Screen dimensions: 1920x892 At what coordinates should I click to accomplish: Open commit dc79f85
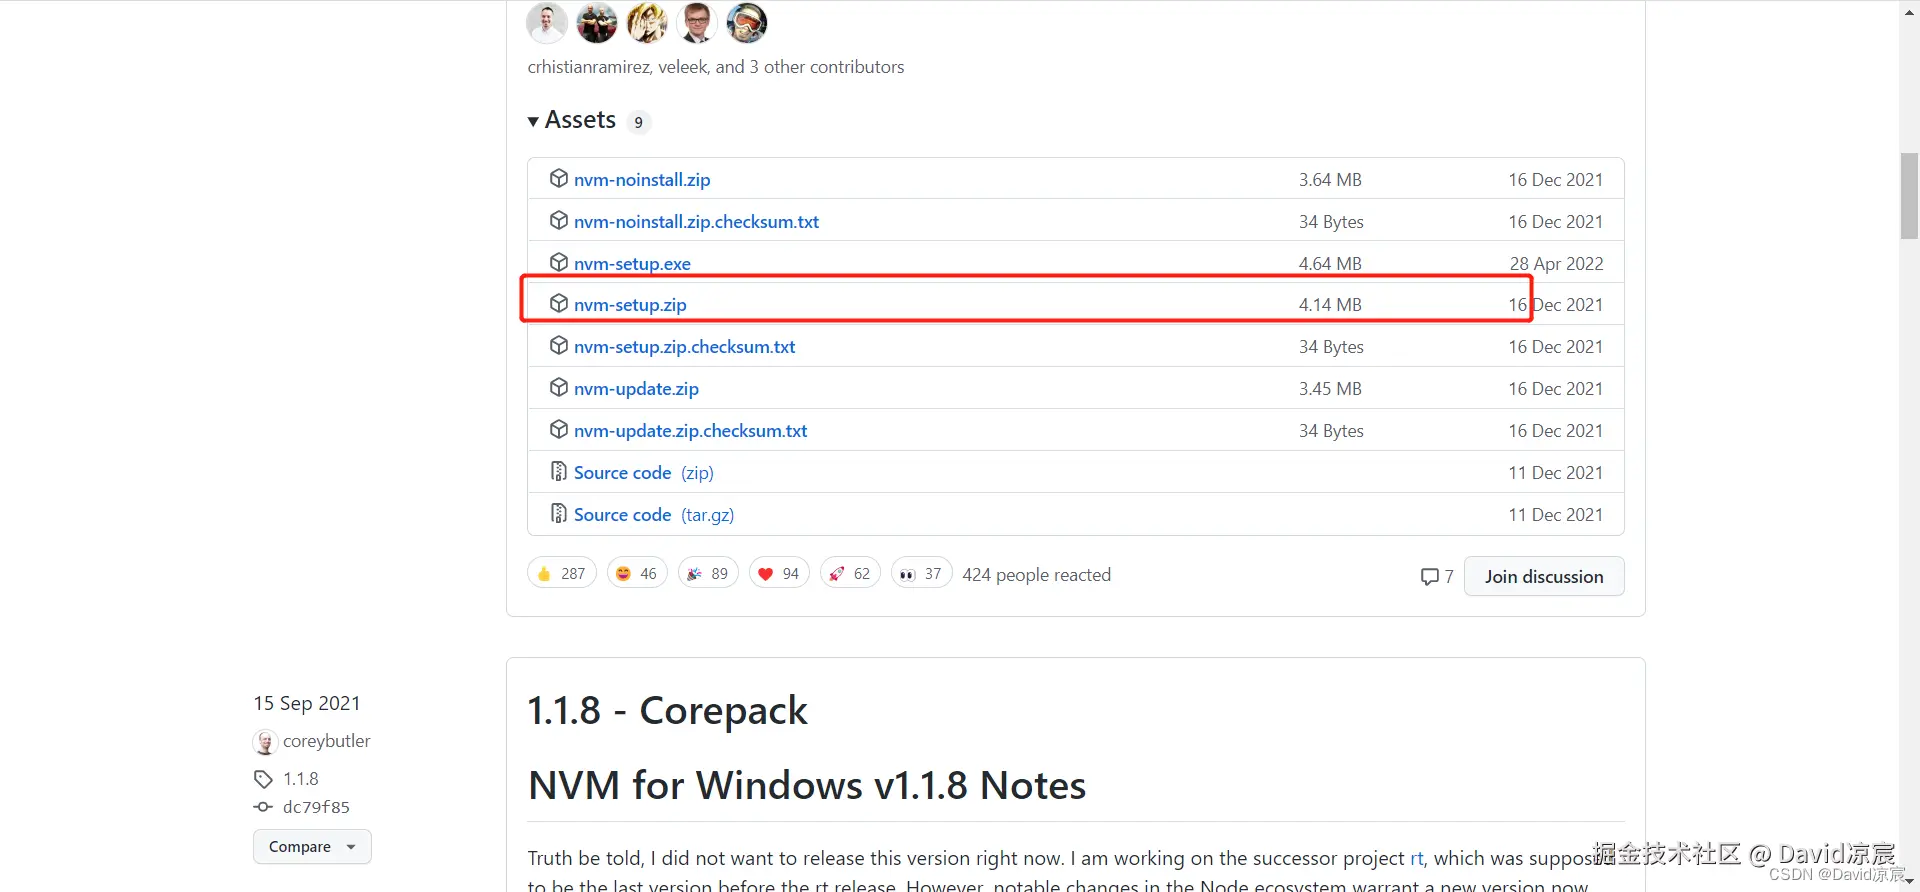(x=316, y=807)
